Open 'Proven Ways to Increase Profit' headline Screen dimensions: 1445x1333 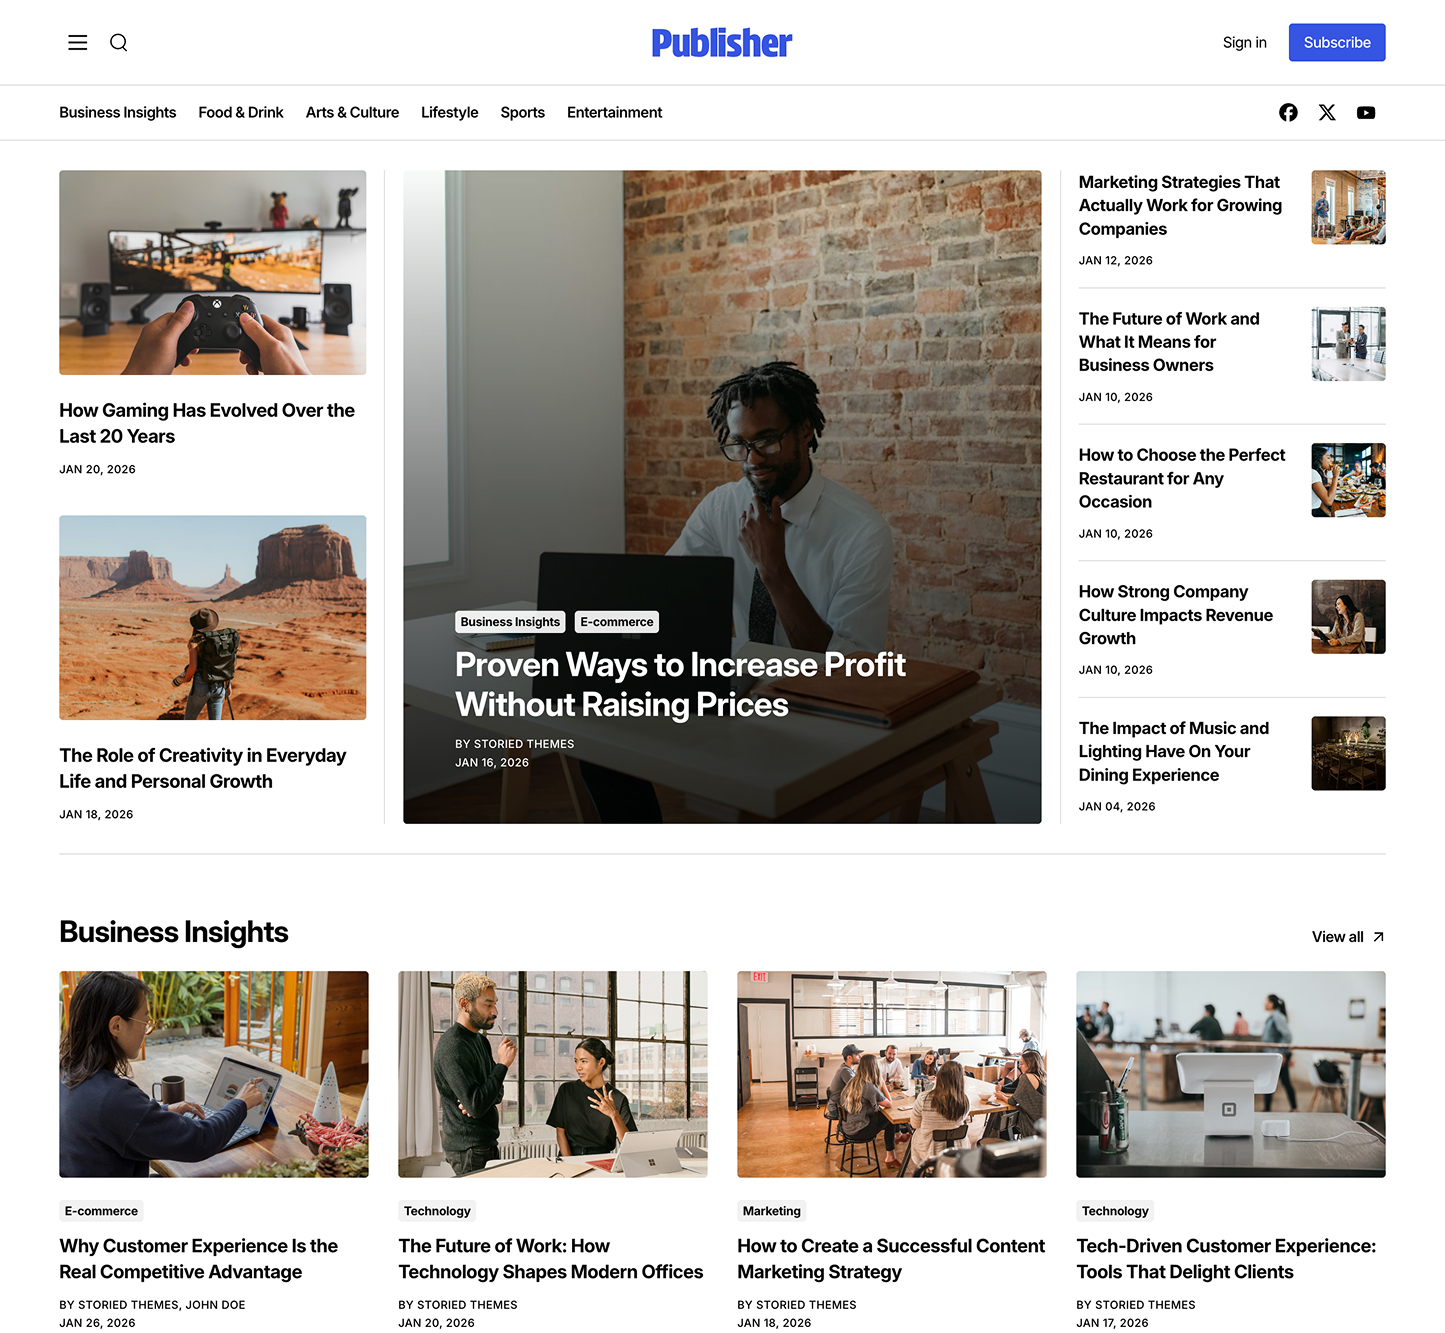coord(680,685)
